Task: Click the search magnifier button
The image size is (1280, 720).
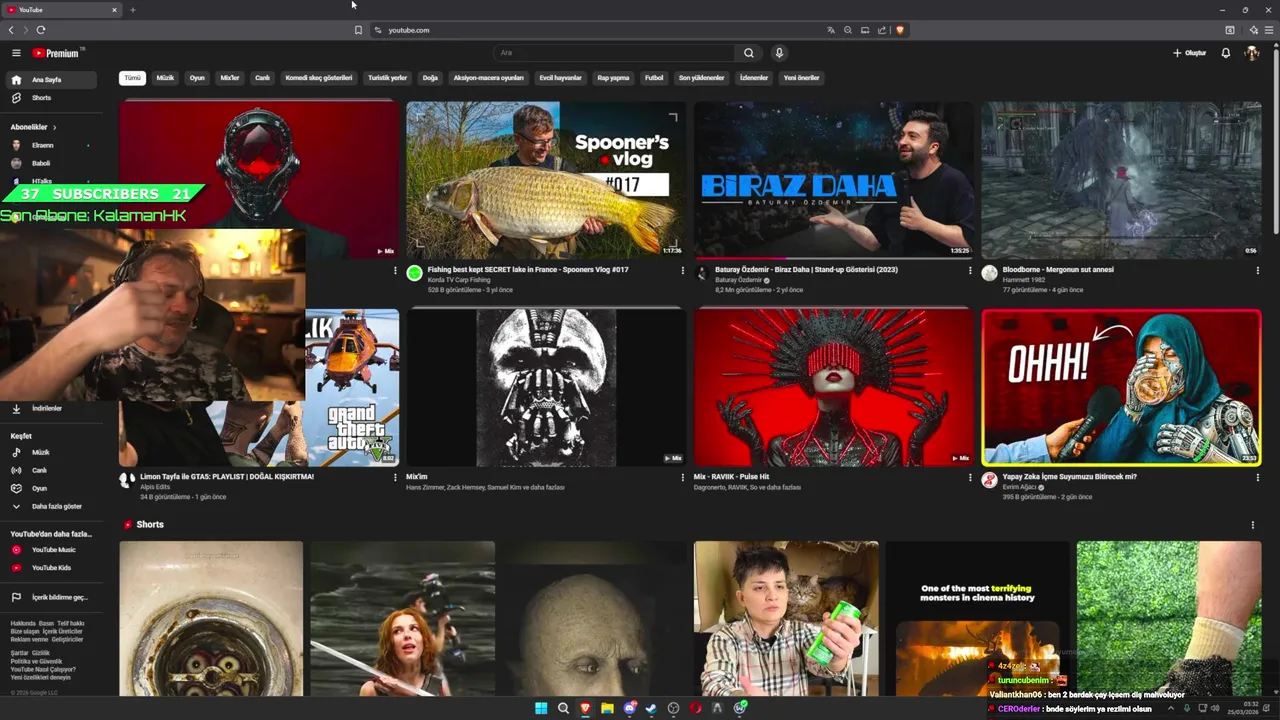Action: [748, 53]
